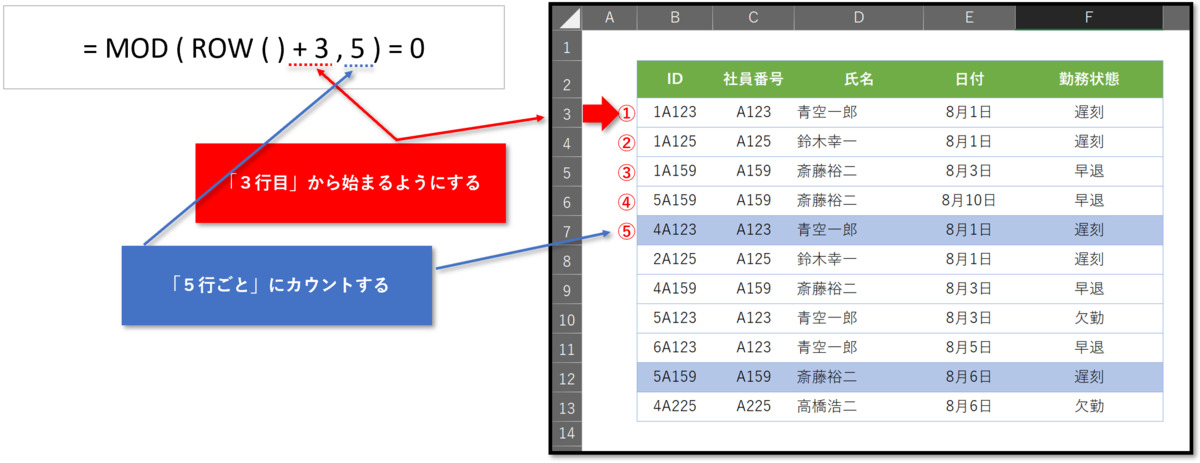Click the '勤務状態' table header cell
Screen dimensions: 1200x463
[1088, 79]
